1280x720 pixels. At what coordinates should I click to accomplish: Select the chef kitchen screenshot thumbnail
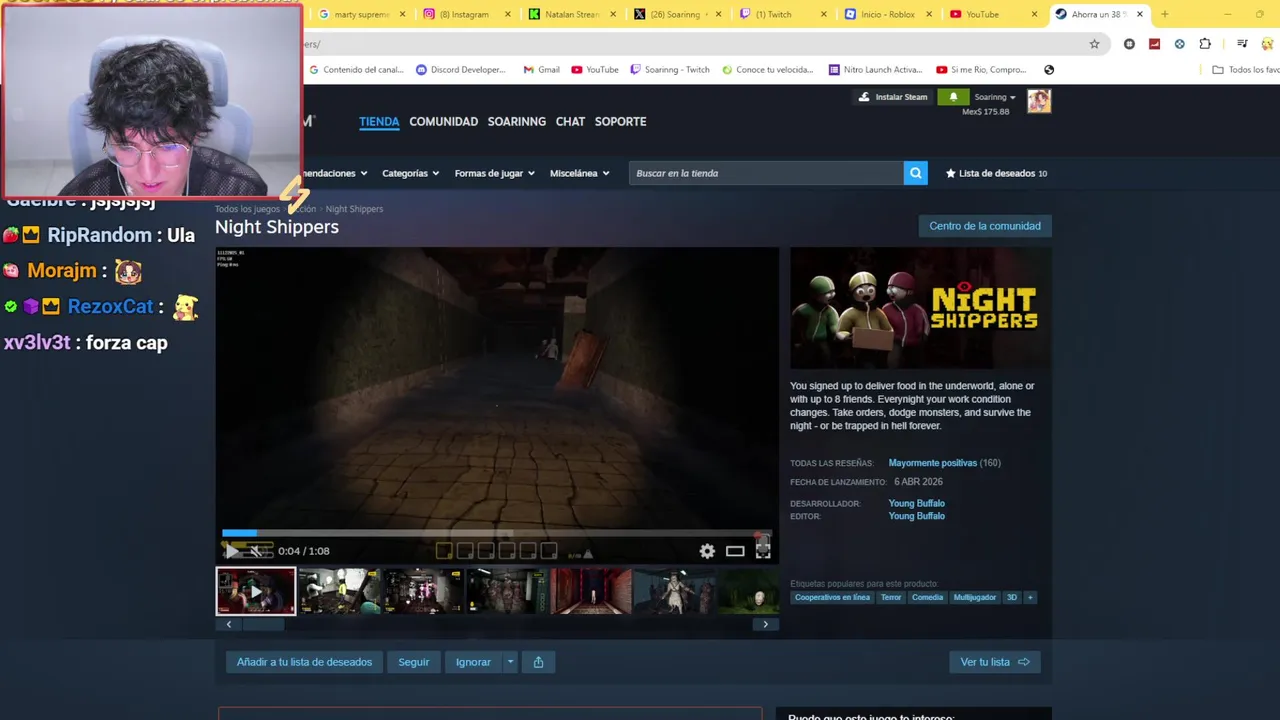pos(339,591)
